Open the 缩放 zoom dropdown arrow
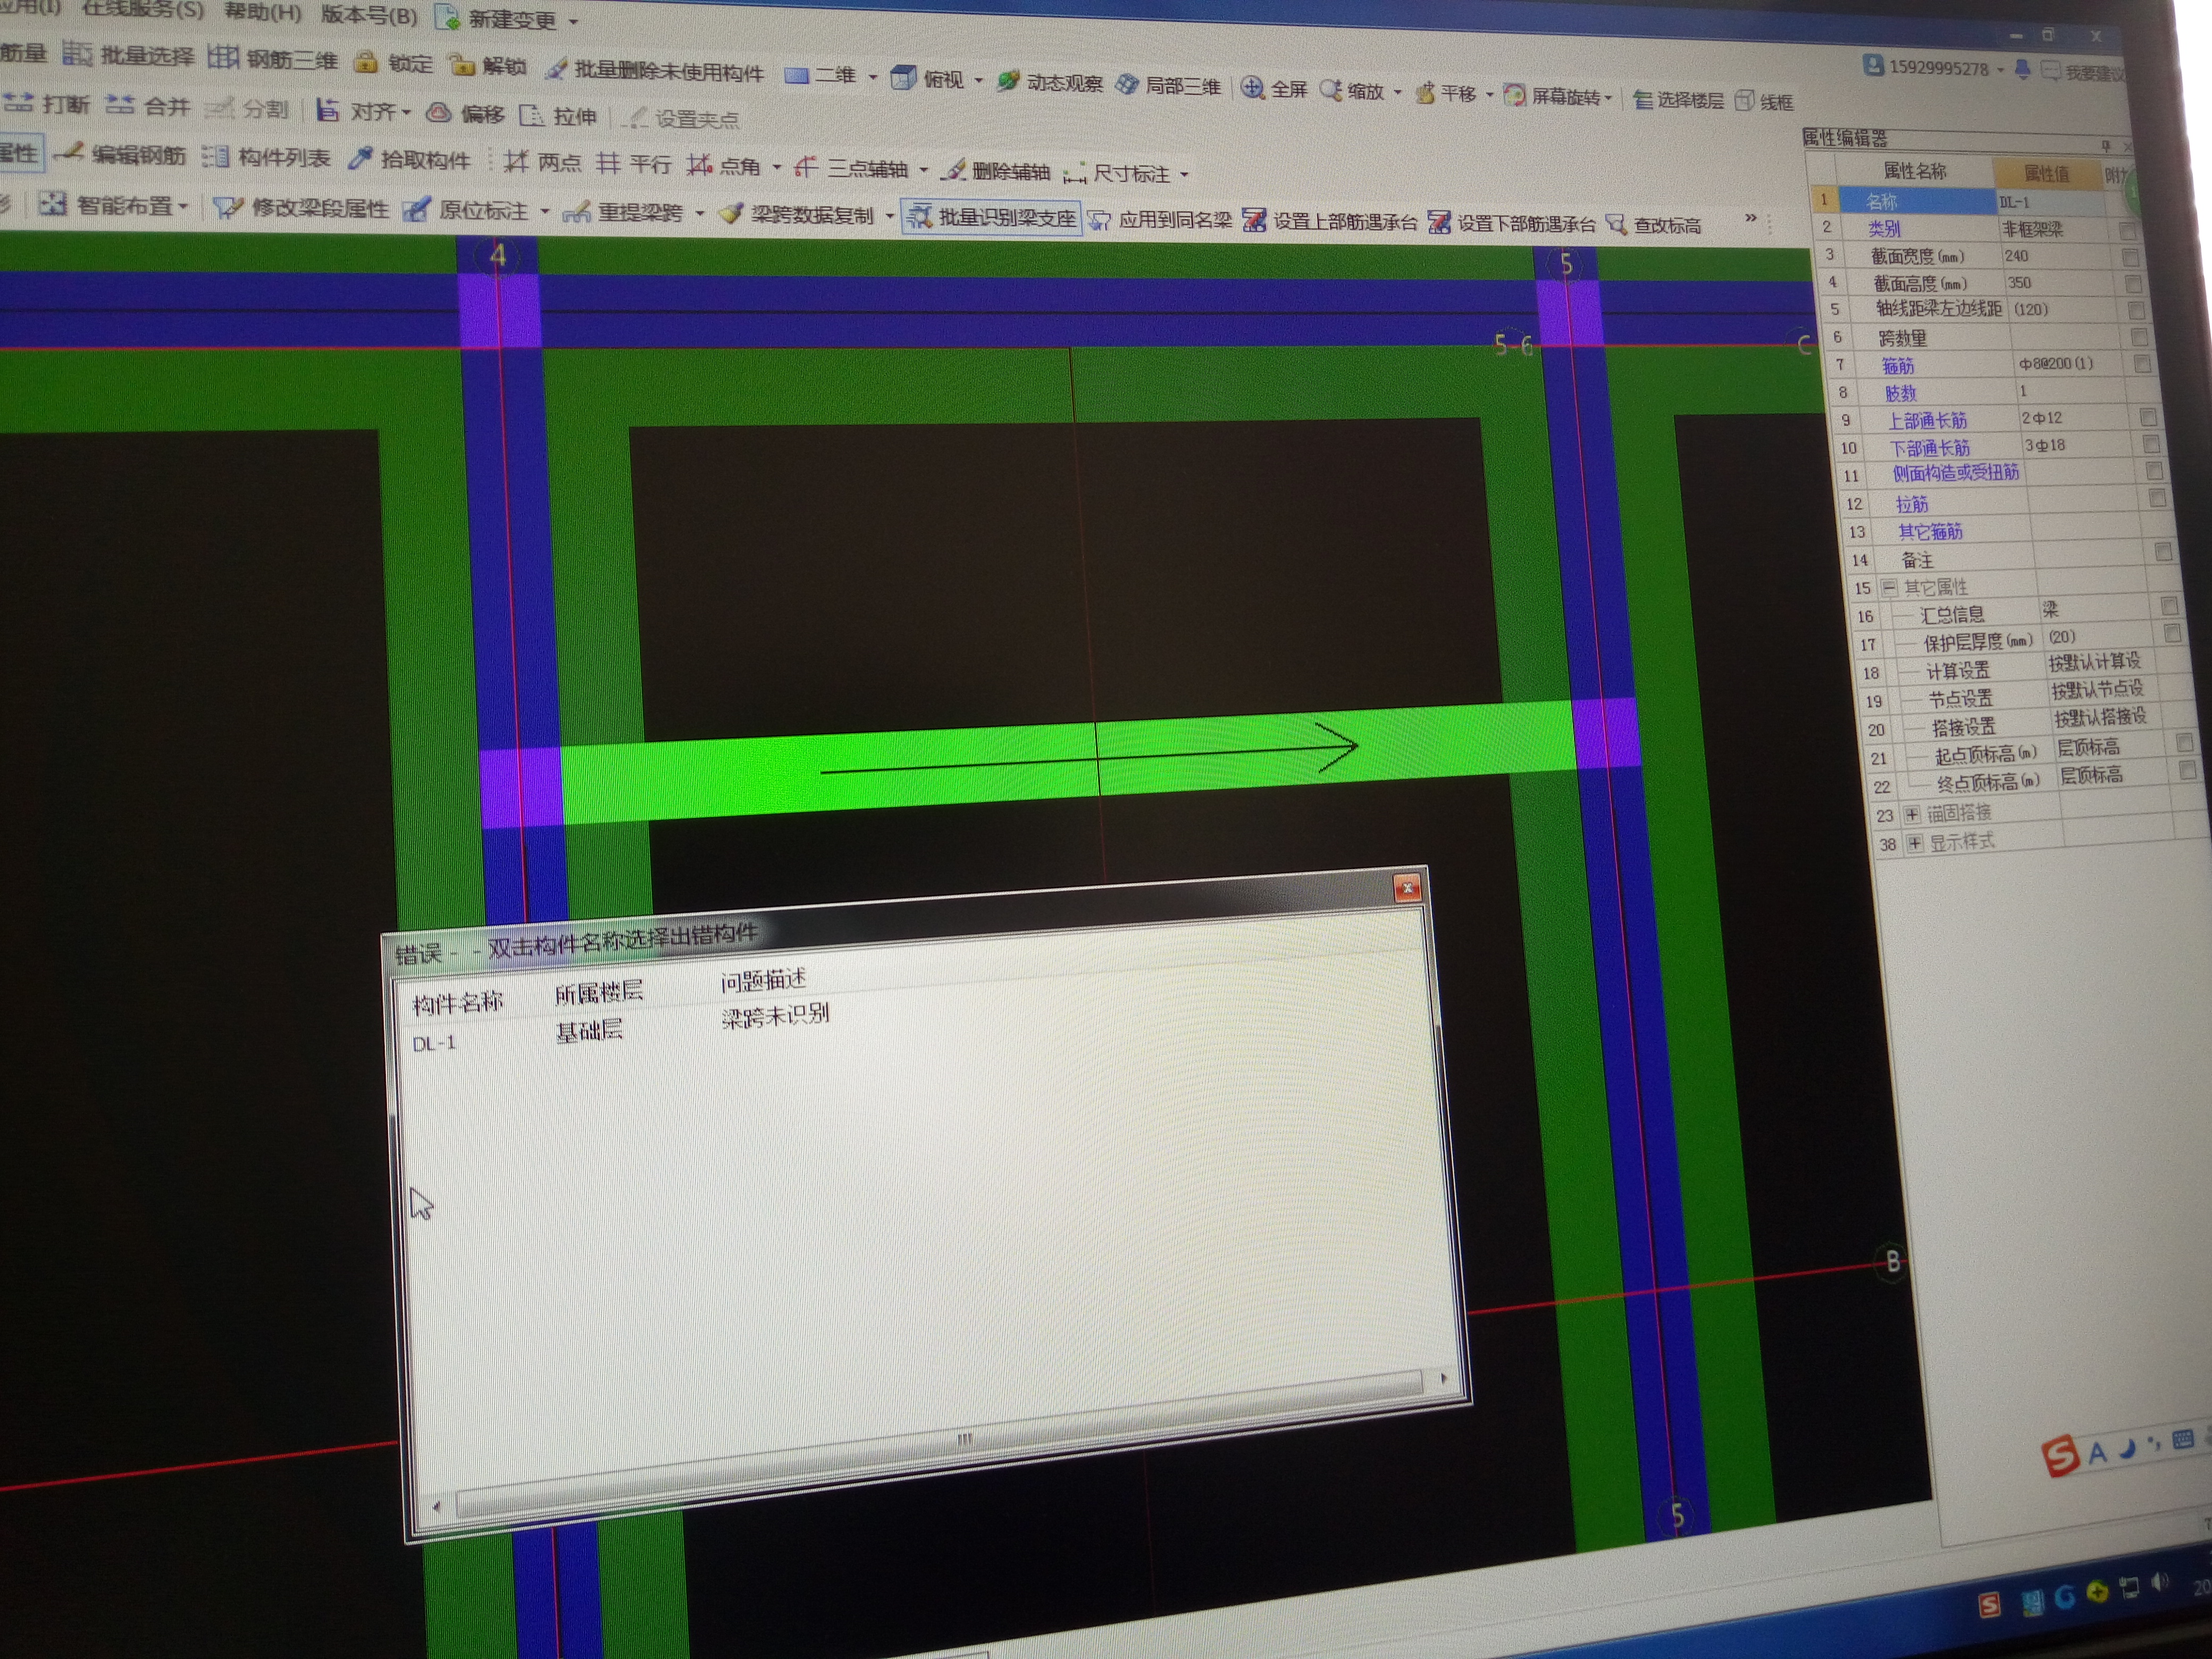The image size is (2212, 1659). [1397, 93]
